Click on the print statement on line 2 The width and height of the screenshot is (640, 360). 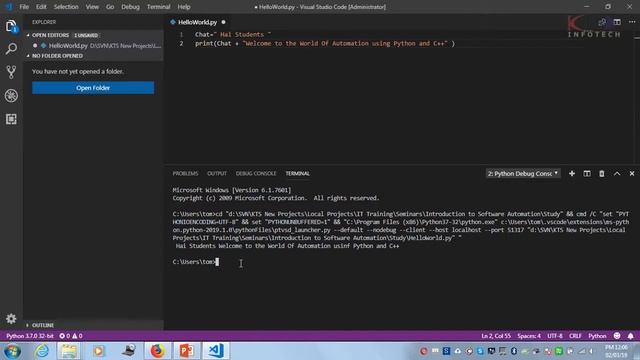(x=325, y=43)
